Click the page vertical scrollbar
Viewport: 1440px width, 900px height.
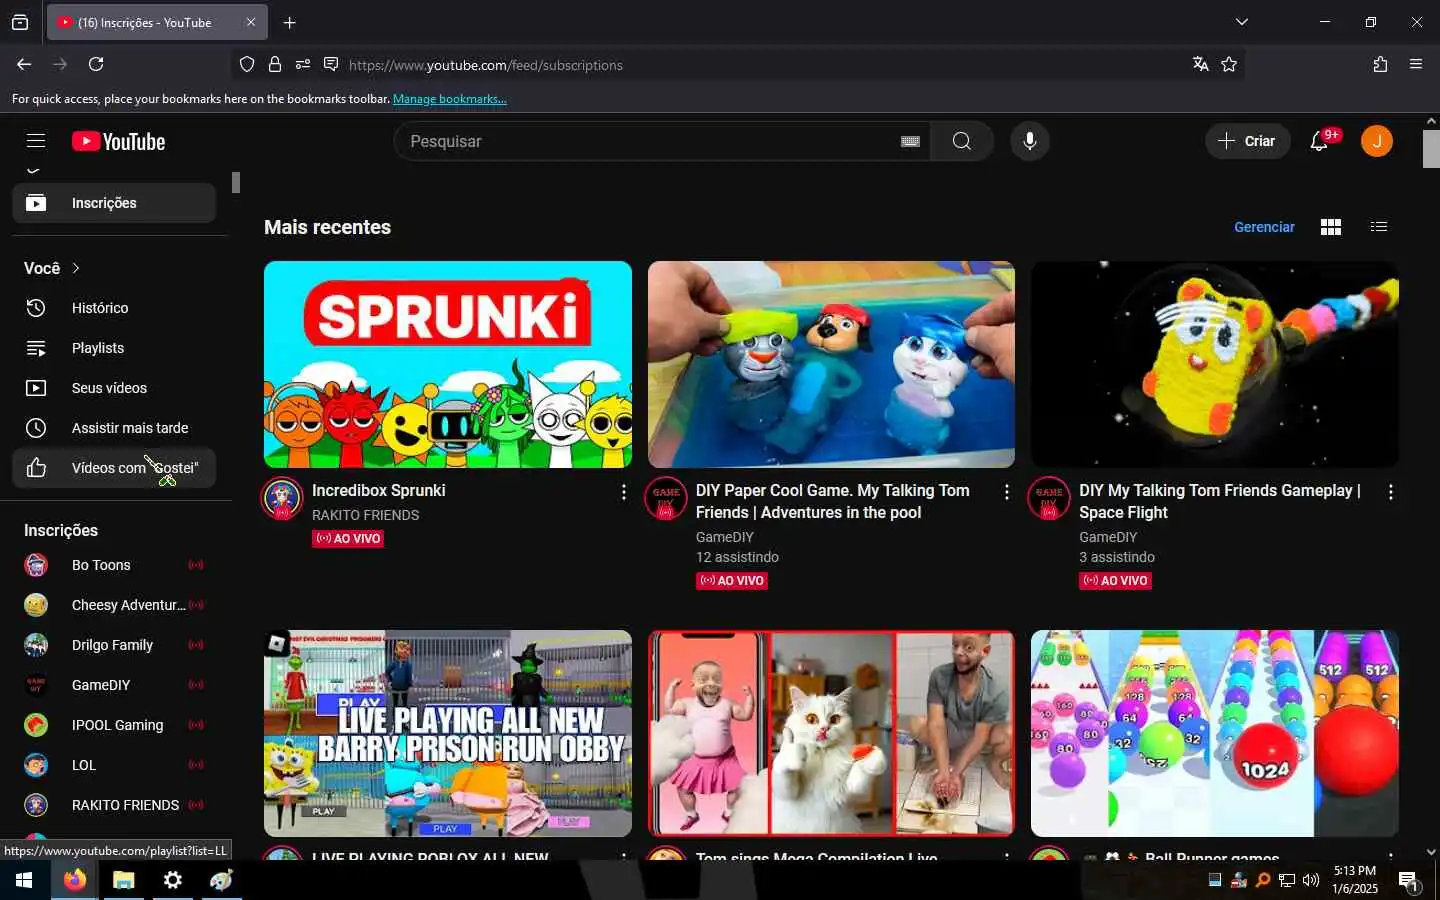tap(1431, 148)
